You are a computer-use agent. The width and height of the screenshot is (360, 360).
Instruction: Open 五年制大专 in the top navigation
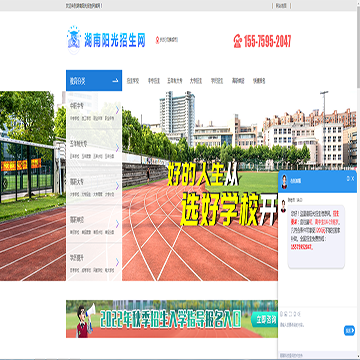click(x=175, y=81)
